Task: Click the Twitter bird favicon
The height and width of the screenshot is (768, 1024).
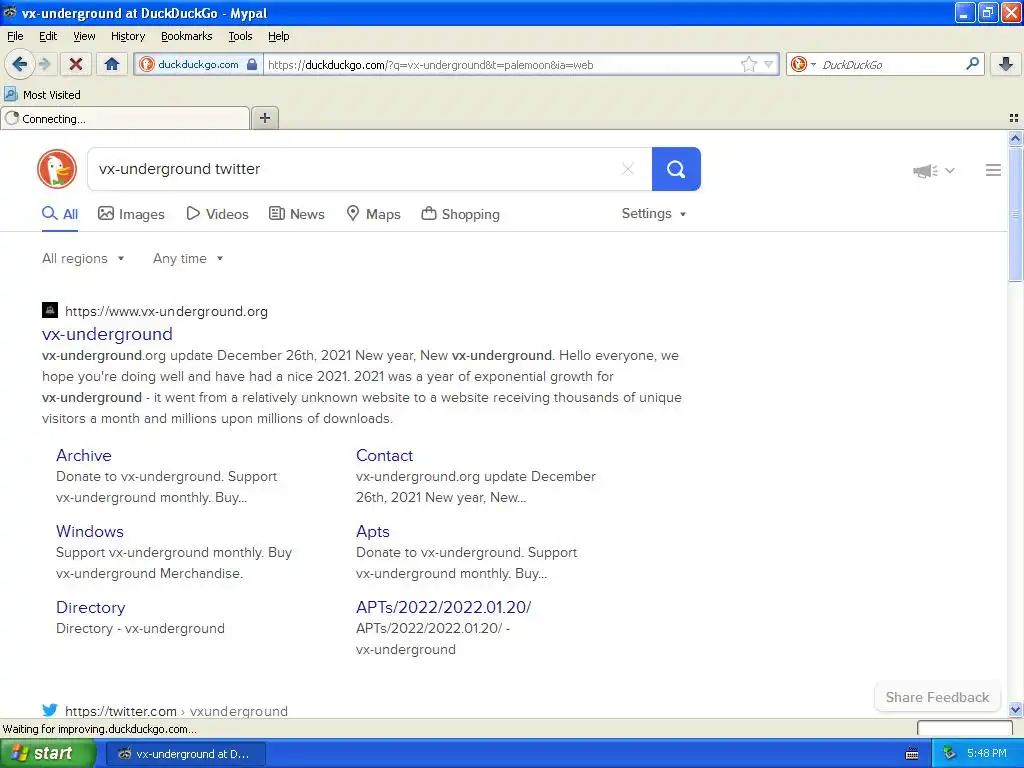Action: click(50, 711)
